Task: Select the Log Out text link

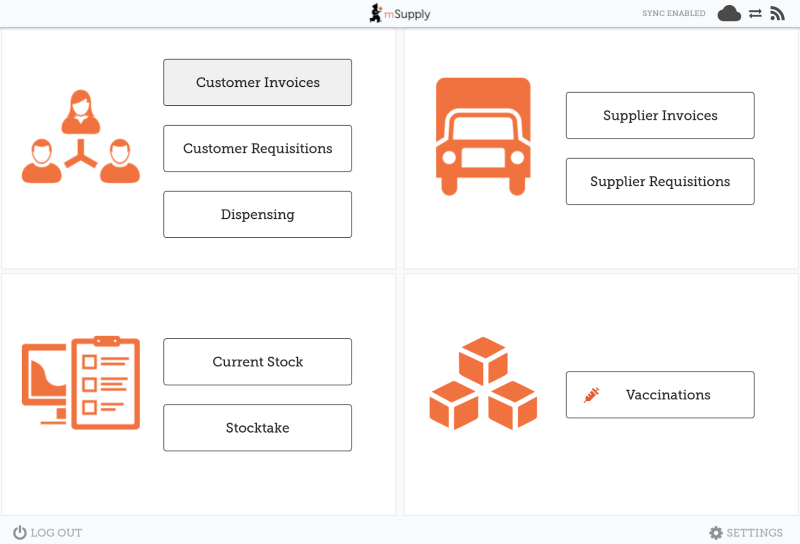Action: [56, 533]
